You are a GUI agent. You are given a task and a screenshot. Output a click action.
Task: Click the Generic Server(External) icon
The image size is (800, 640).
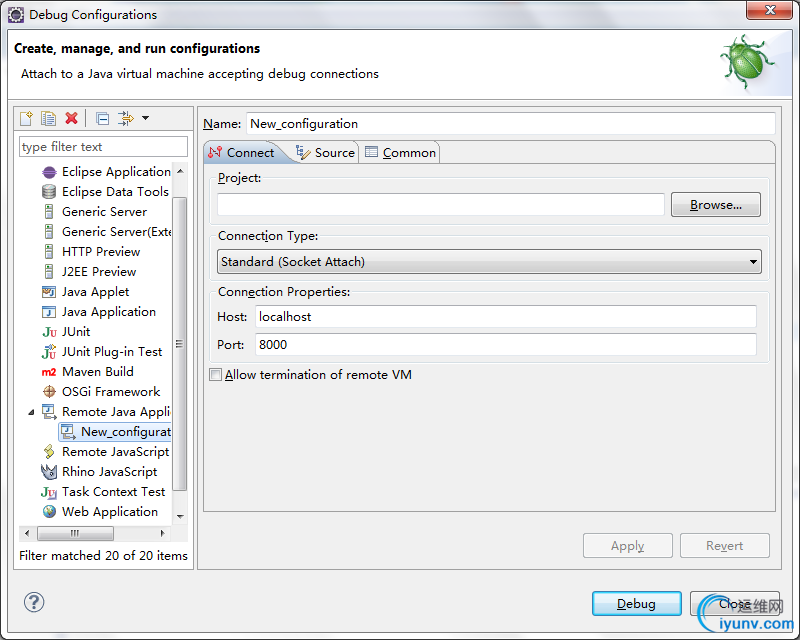tap(49, 232)
